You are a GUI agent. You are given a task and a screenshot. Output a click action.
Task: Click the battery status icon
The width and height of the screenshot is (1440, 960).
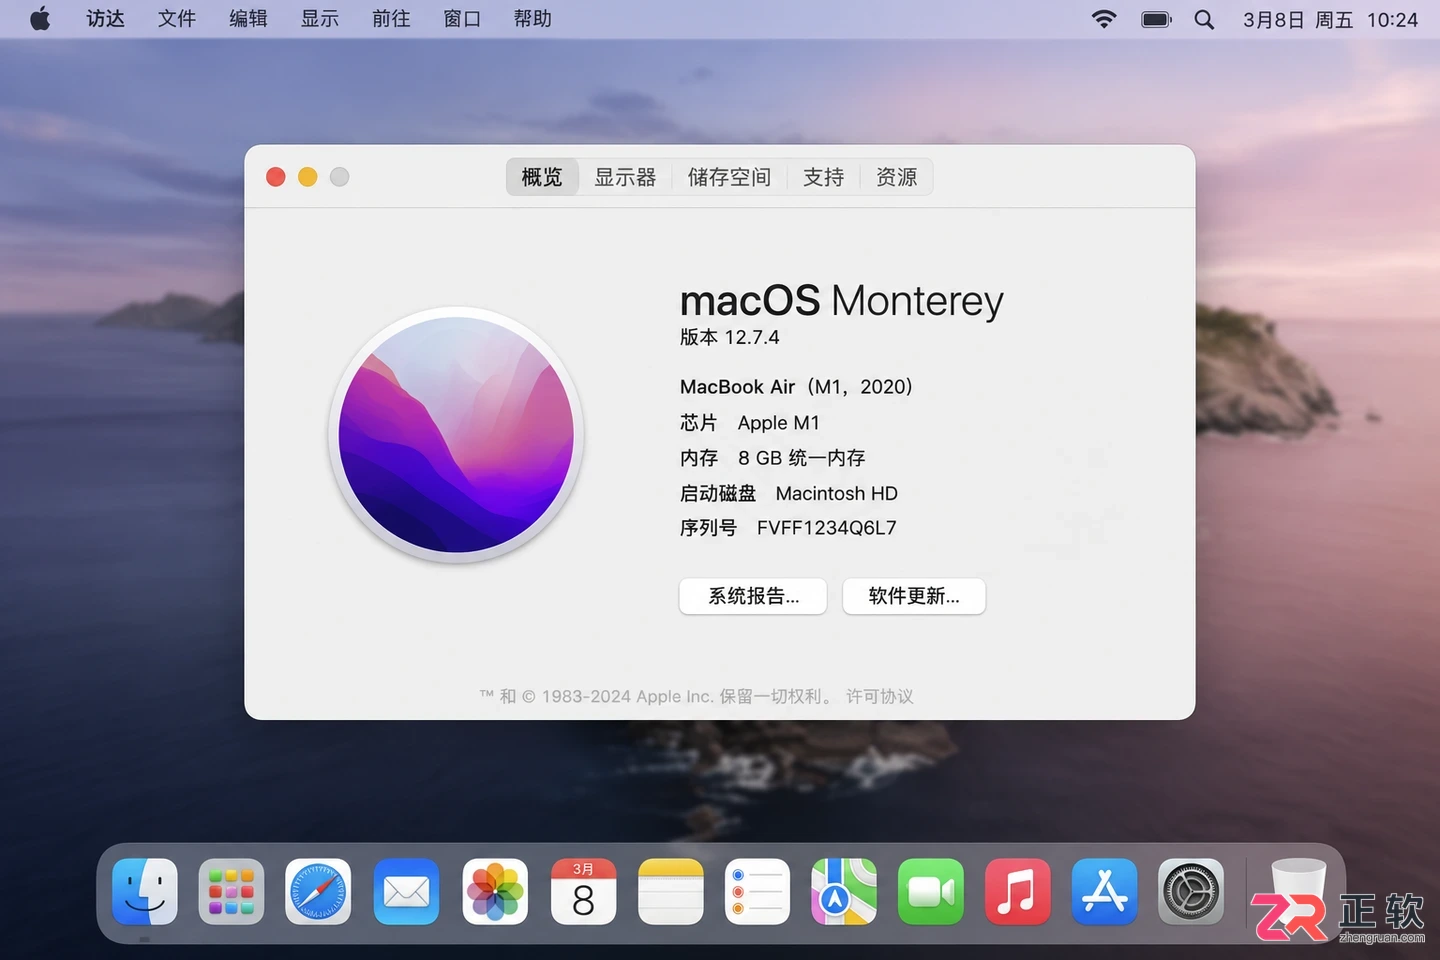point(1156,19)
